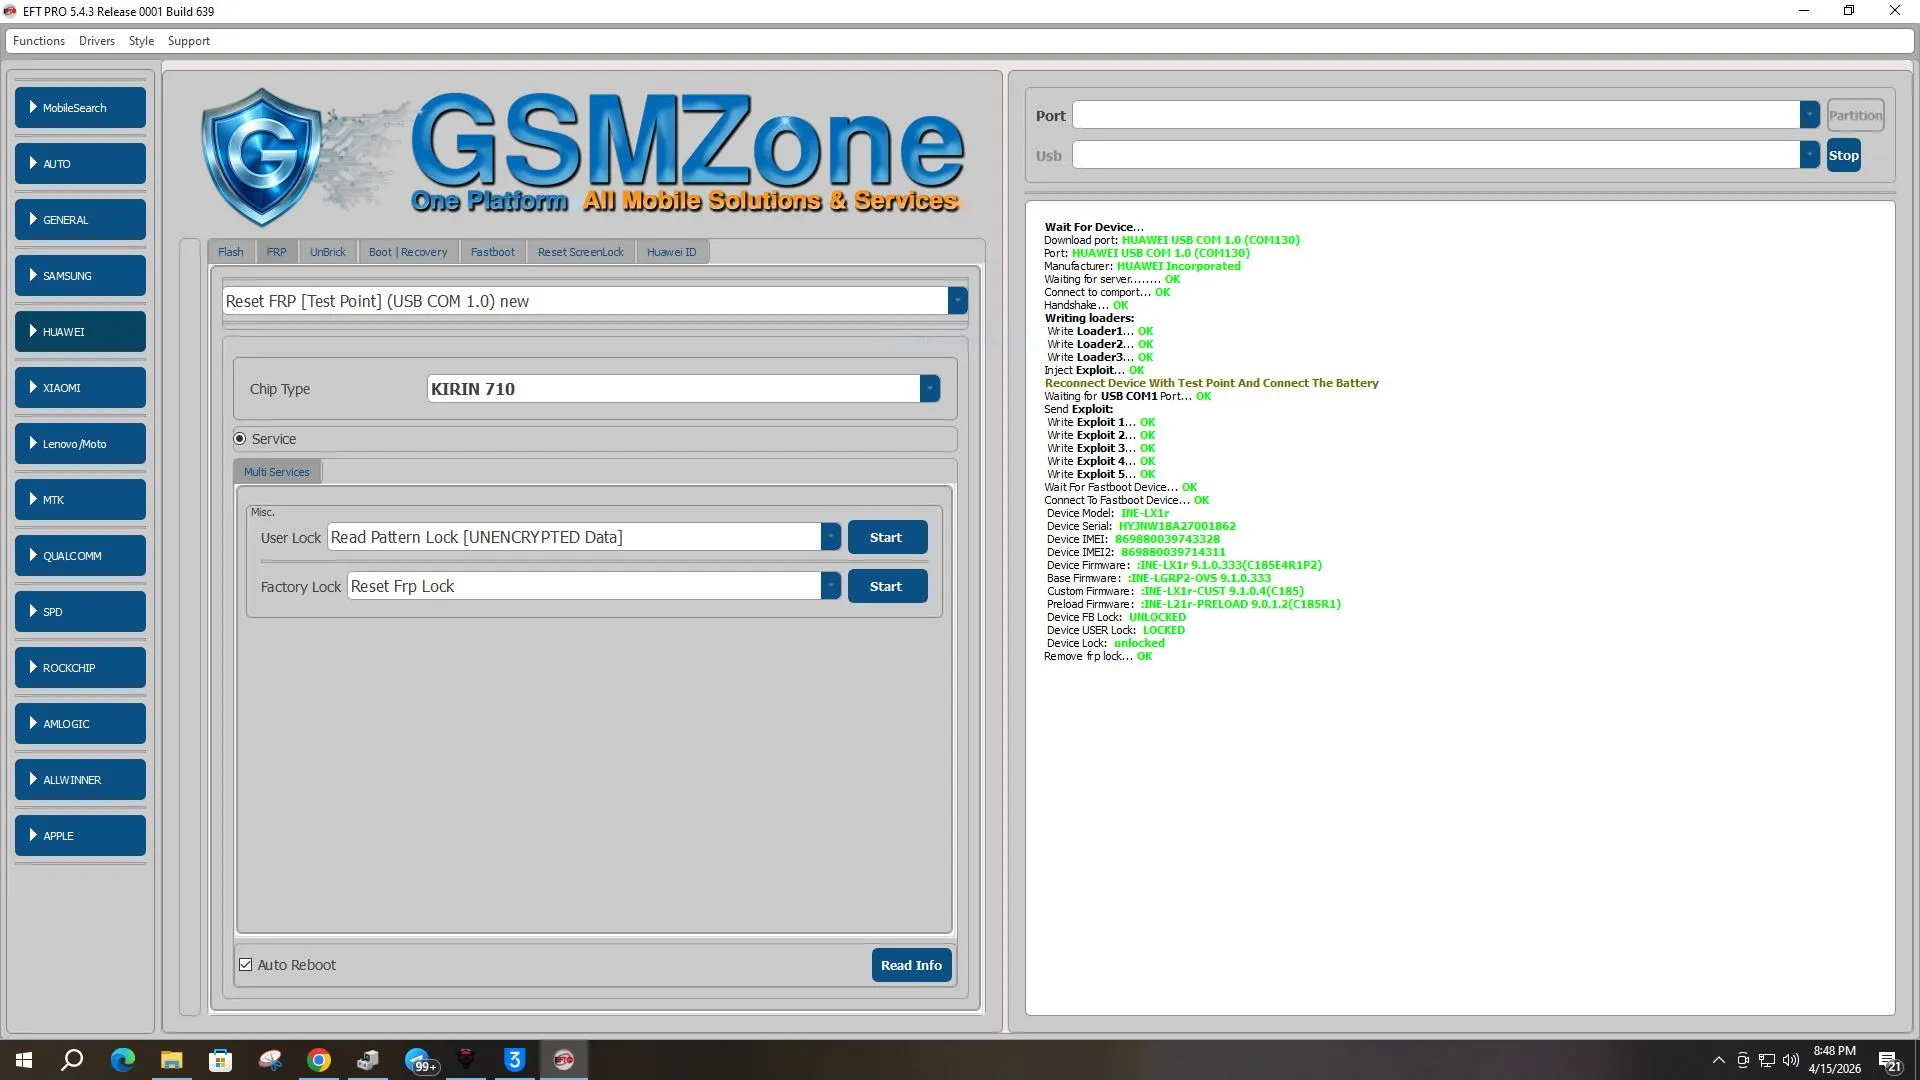Expand the Port selection dropdown
Screen dimensions: 1920x1080
tap(1809, 115)
